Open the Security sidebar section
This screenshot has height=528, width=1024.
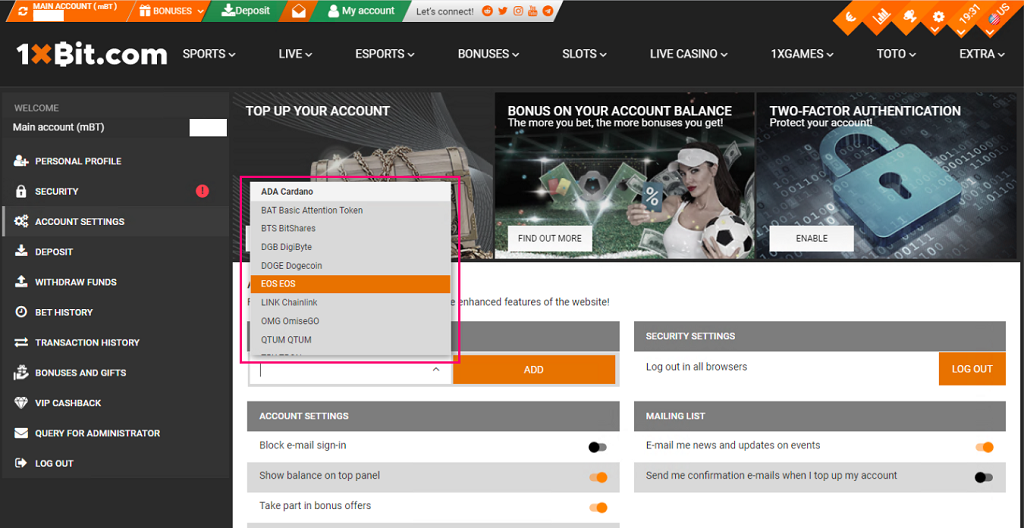pyautogui.click(x=116, y=191)
